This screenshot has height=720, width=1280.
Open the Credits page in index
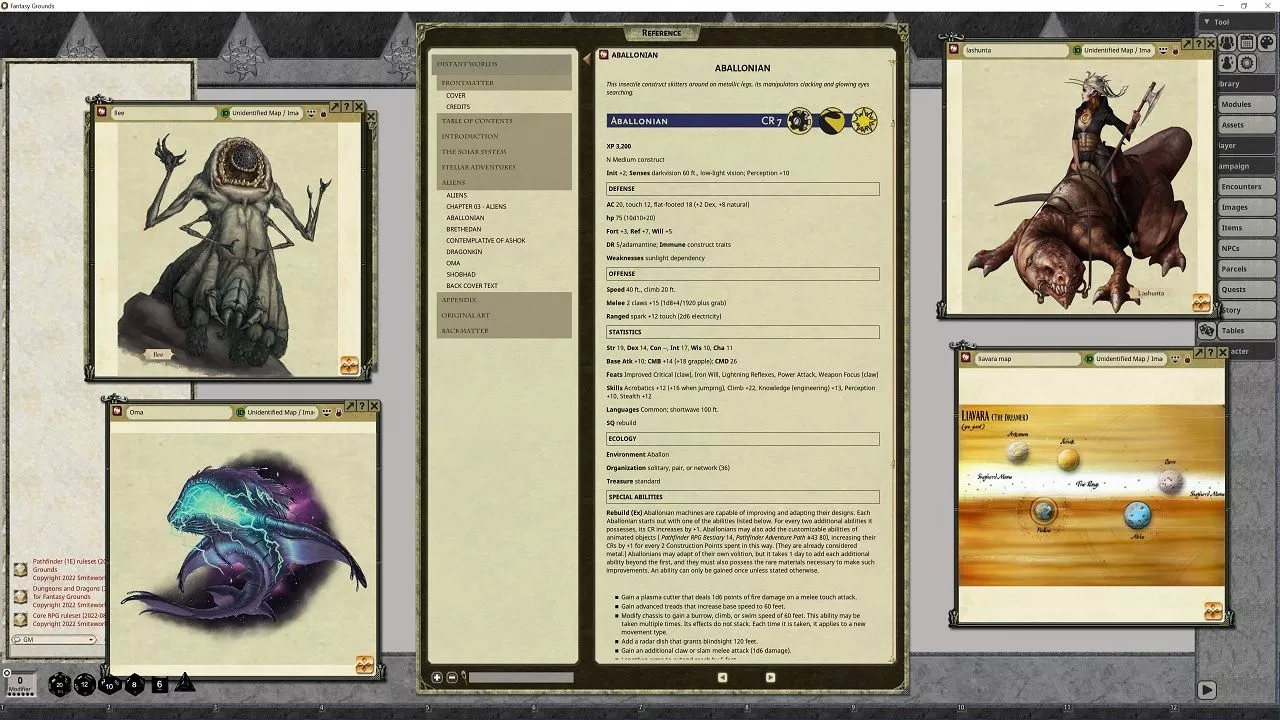pyautogui.click(x=458, y=106)
